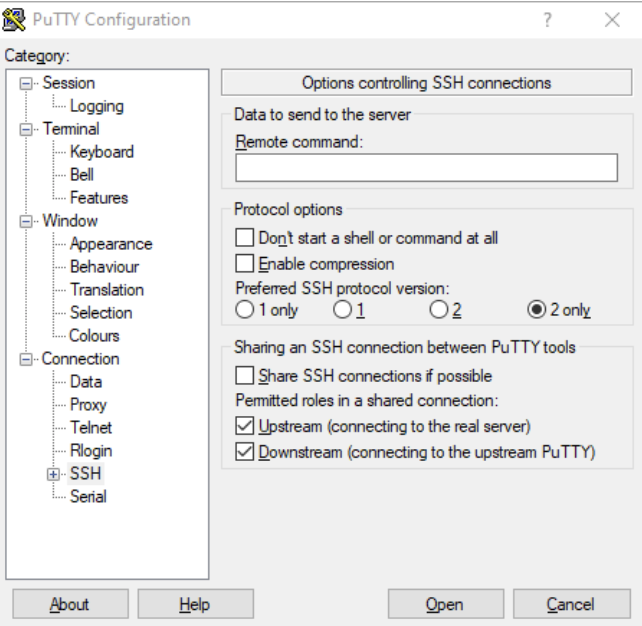Viewport: 642px width, 626px height.
Task: Select SSH protocol version 2
Action: tap(439, 310)
